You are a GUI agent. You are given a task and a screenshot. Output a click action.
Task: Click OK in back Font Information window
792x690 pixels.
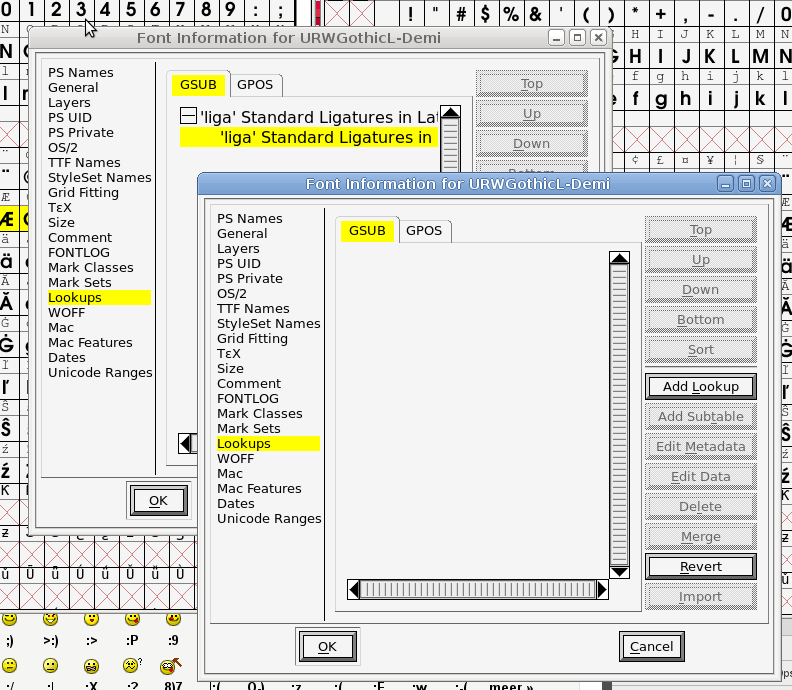coord(159,501)
